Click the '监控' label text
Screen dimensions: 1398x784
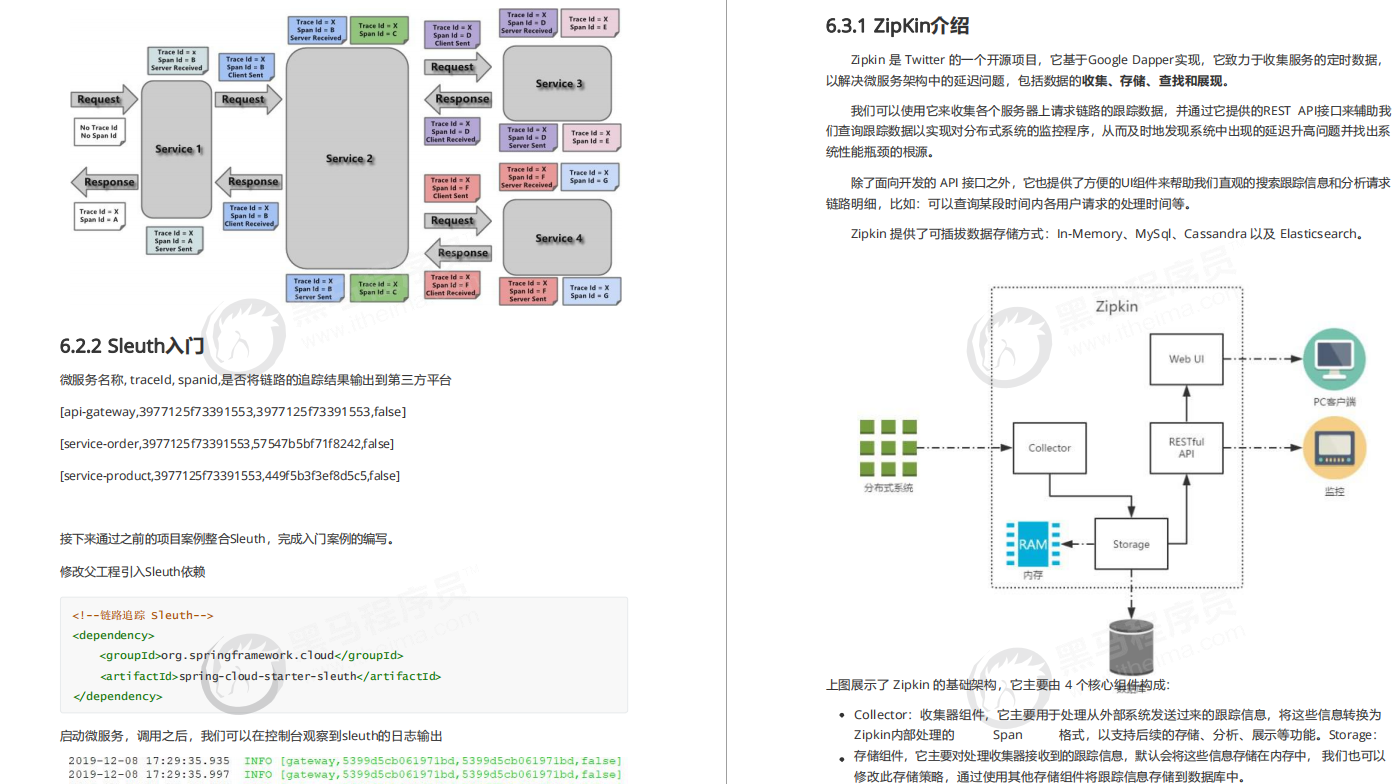1335,492
